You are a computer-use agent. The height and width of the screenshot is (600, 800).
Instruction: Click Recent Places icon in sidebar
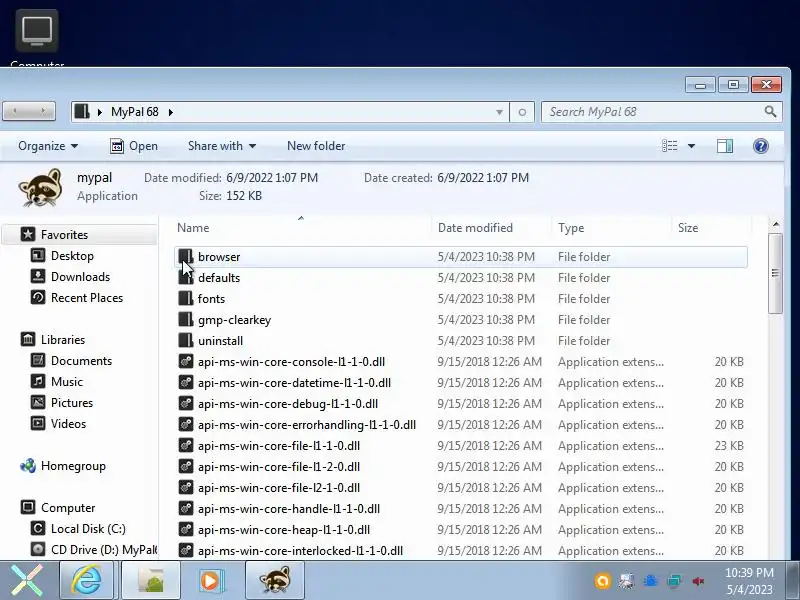point(38,297)
